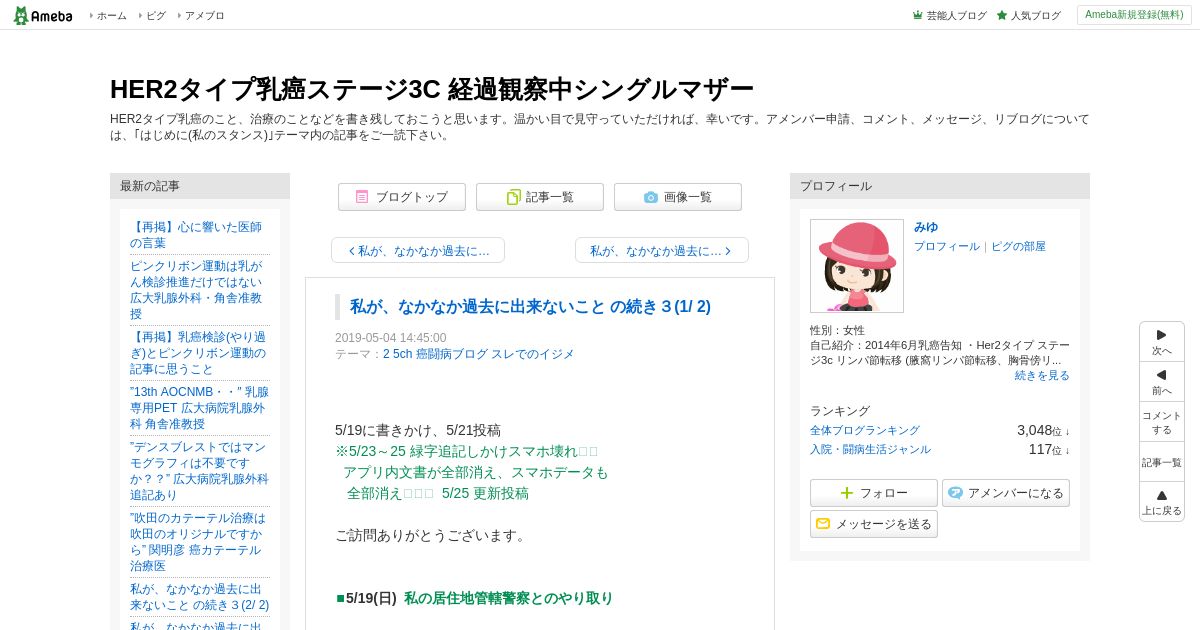Open theme 2 5ch 癌闘病ブログ スレでのイジメ

click(x=478, y=354)
